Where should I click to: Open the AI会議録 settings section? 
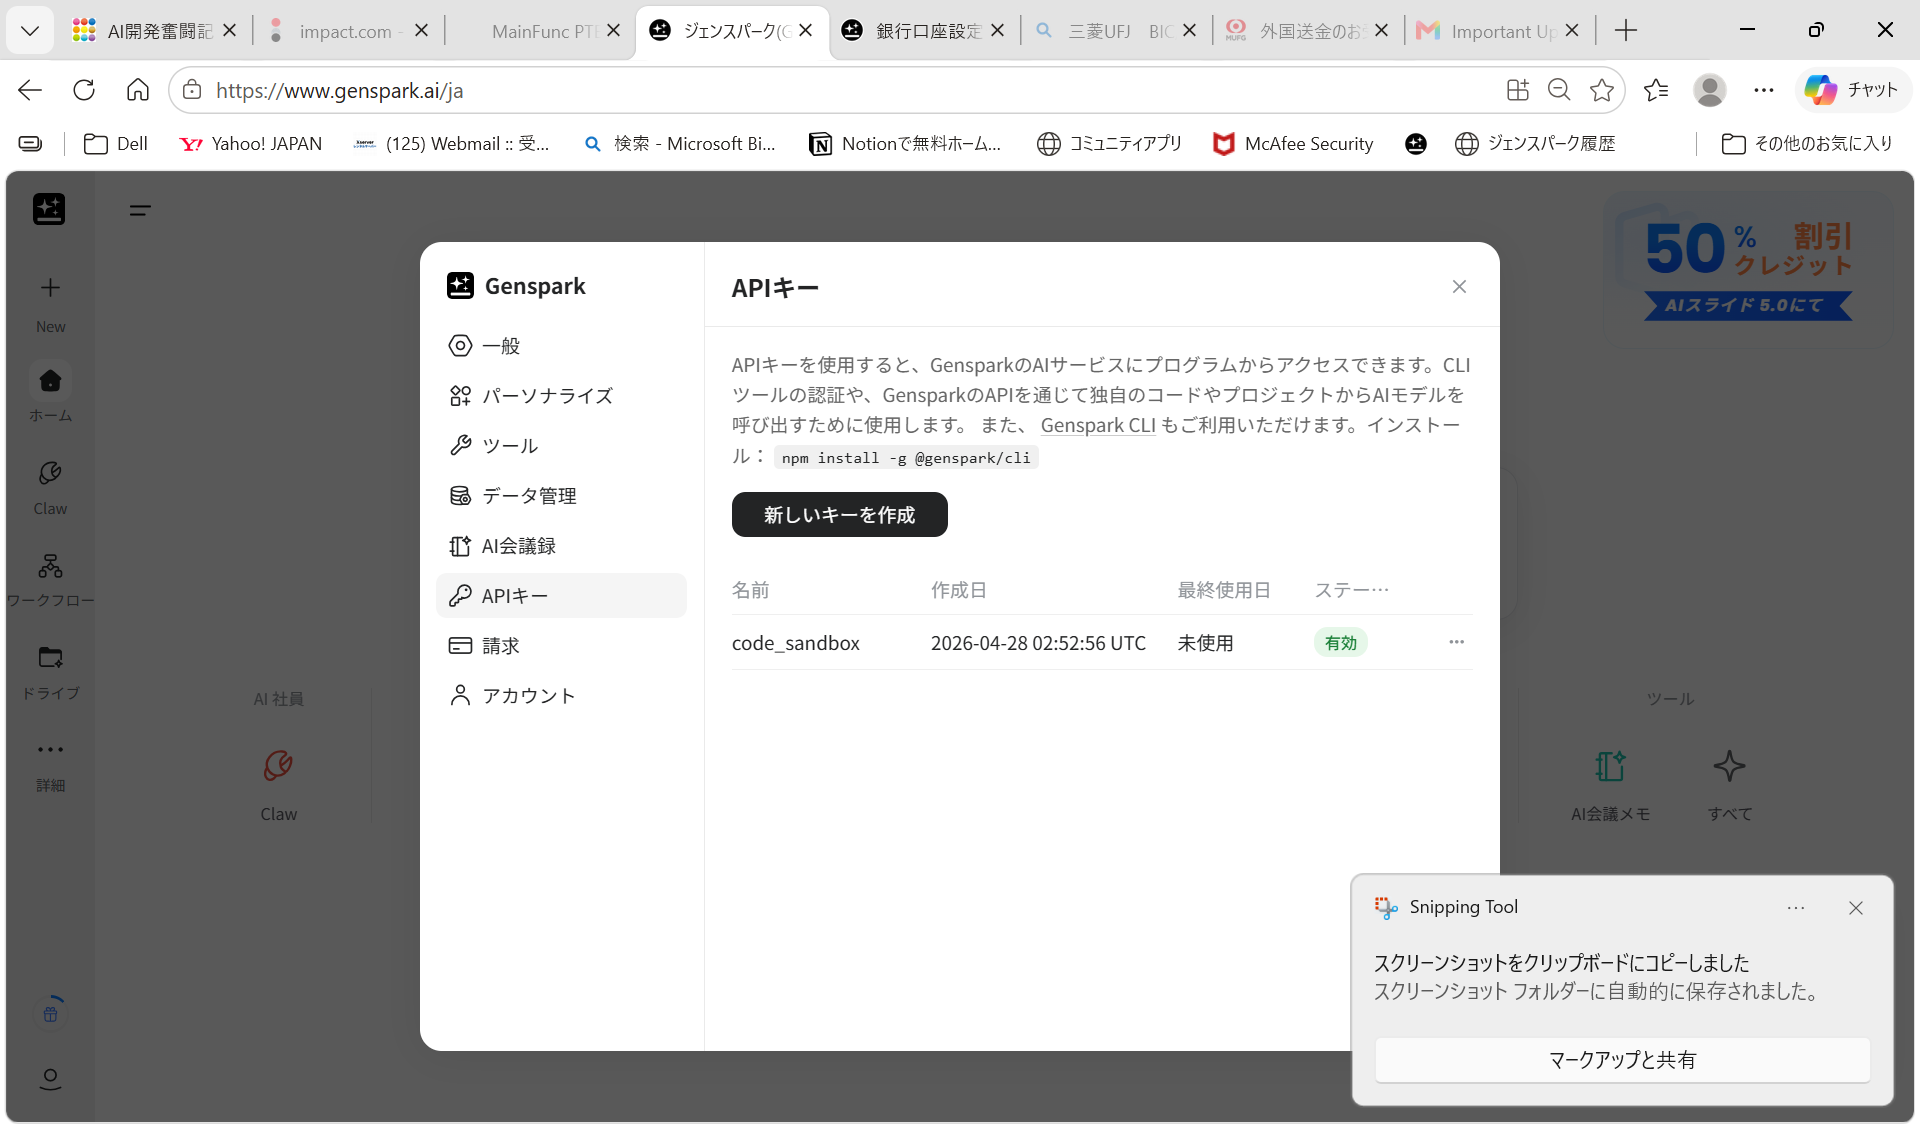(x=561, y=546)
